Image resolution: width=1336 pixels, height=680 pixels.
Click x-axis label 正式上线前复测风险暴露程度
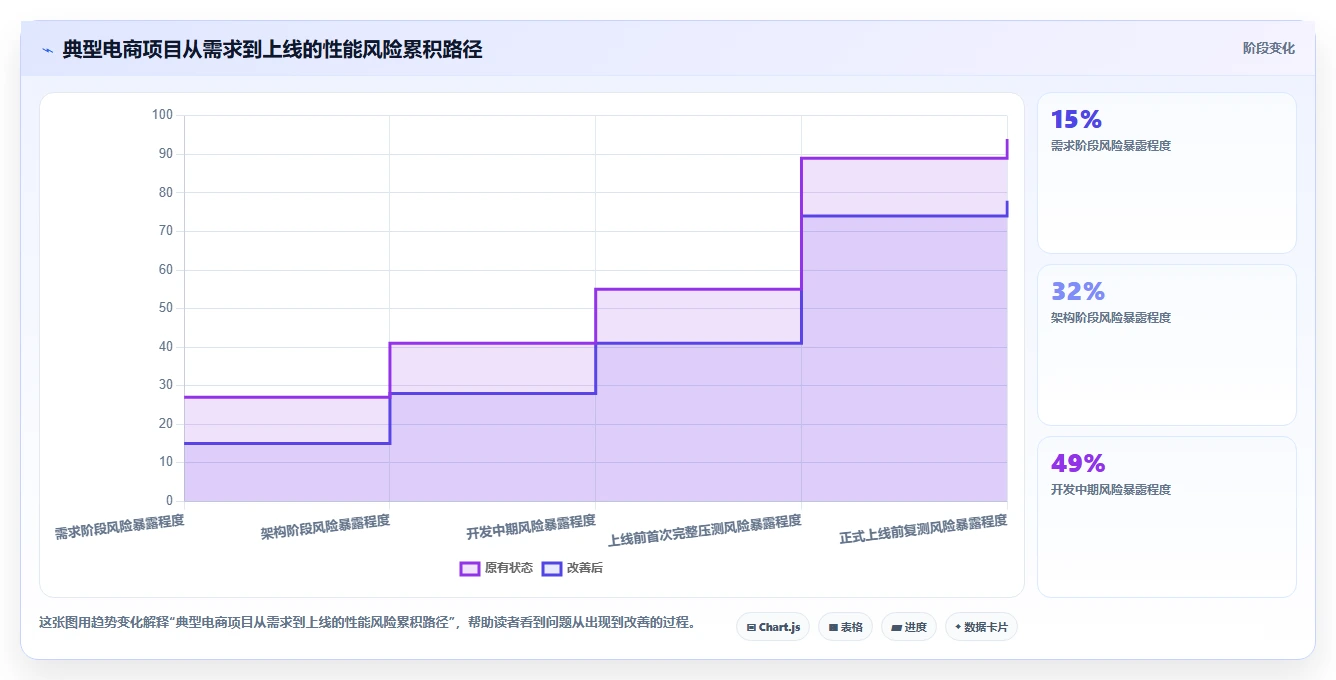tap(923, 530)
